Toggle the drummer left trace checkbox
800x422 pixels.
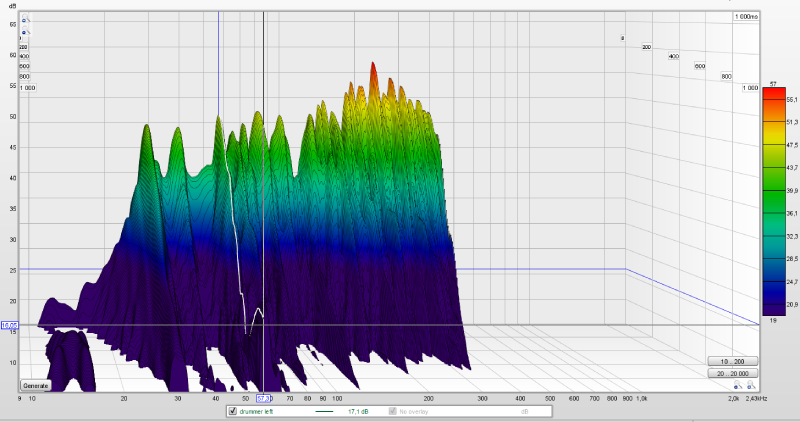233,411
